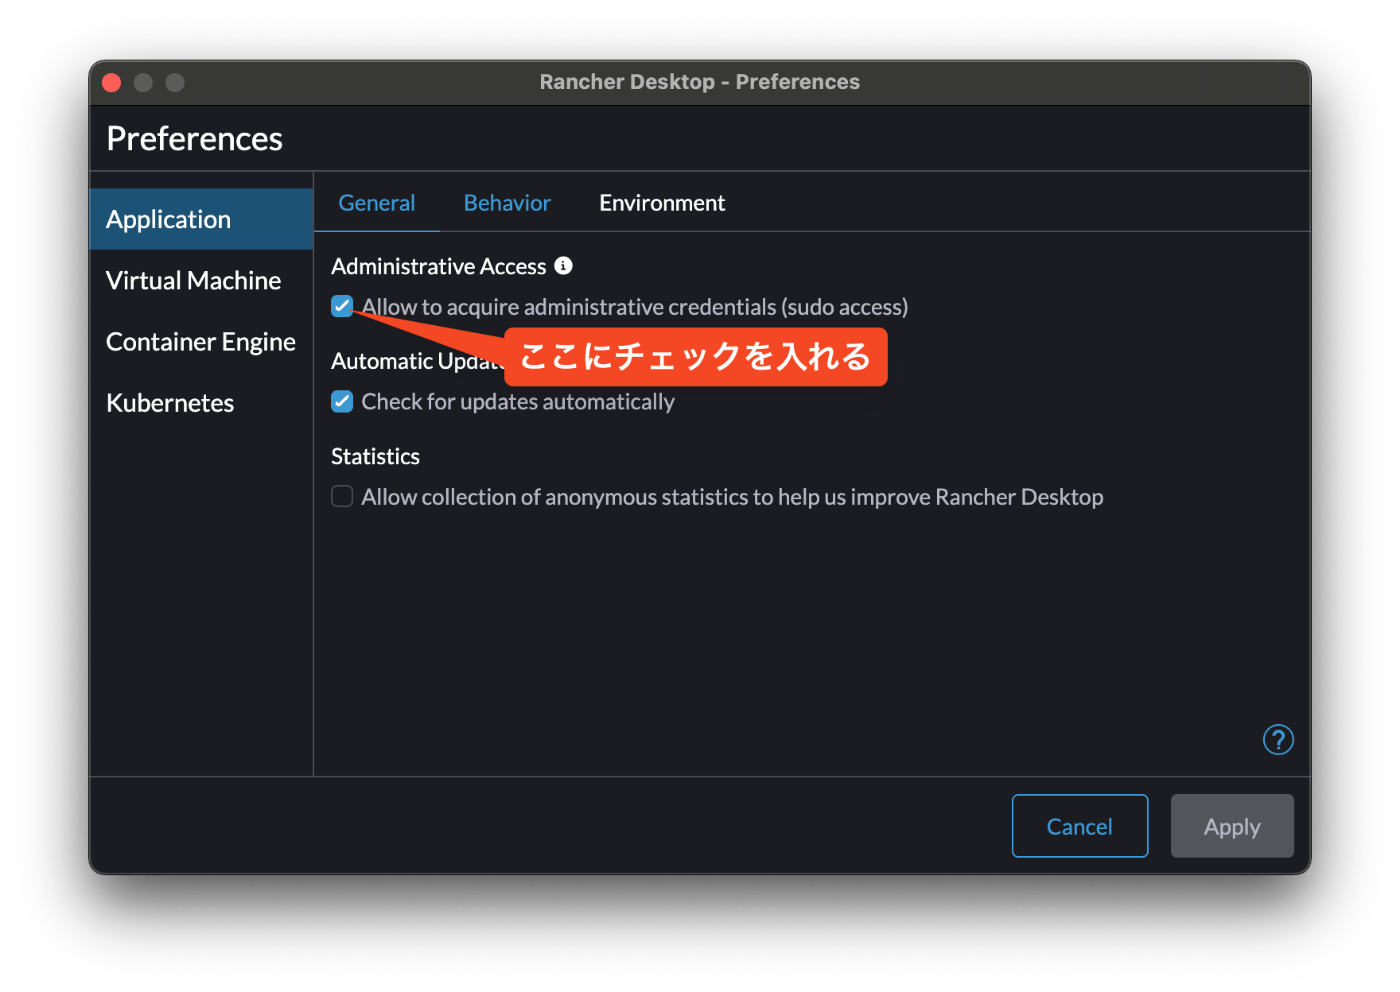The height and width of the screenshot is (992, 1400).
Task: Toggle sudo access administrative credentials checkbox
Action: [x=342, y=306]
